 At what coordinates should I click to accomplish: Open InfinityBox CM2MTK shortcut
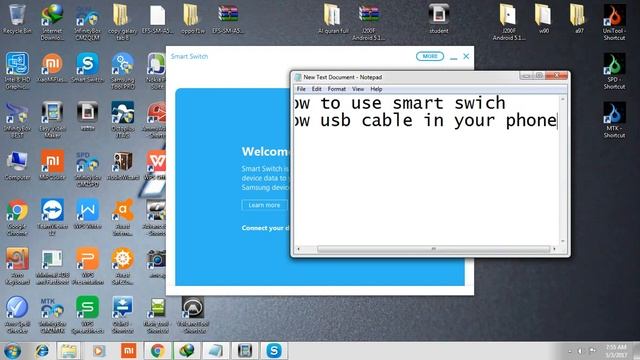[x=52, y=314]
